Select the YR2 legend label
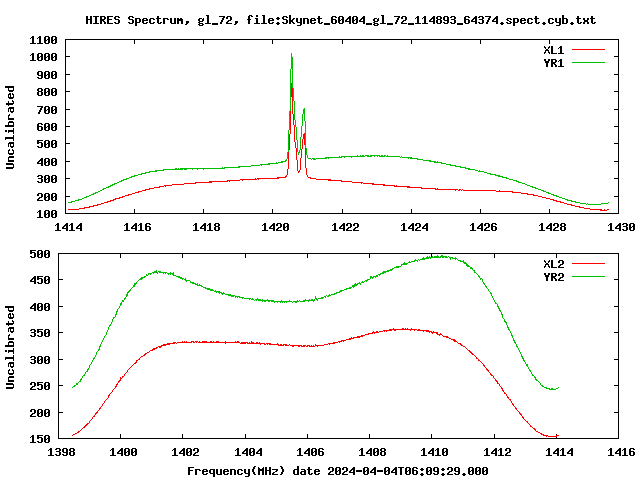The height and width of the screenshot is (480, 640). click(x=553, y=277)
